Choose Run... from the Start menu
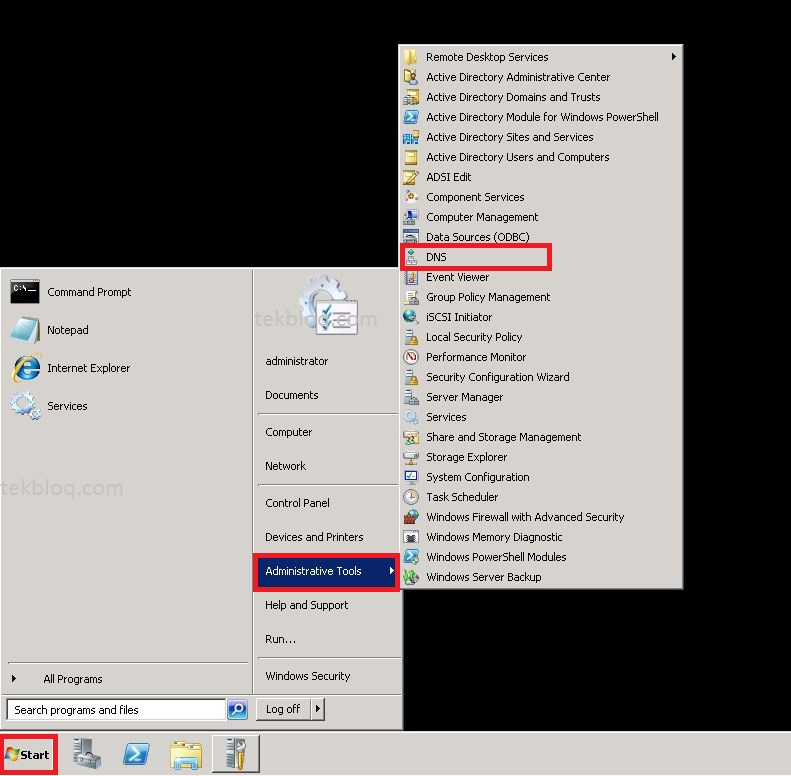The width and height of the screenshot is (791, 776). pyautogui.click(x=280, y=639)
